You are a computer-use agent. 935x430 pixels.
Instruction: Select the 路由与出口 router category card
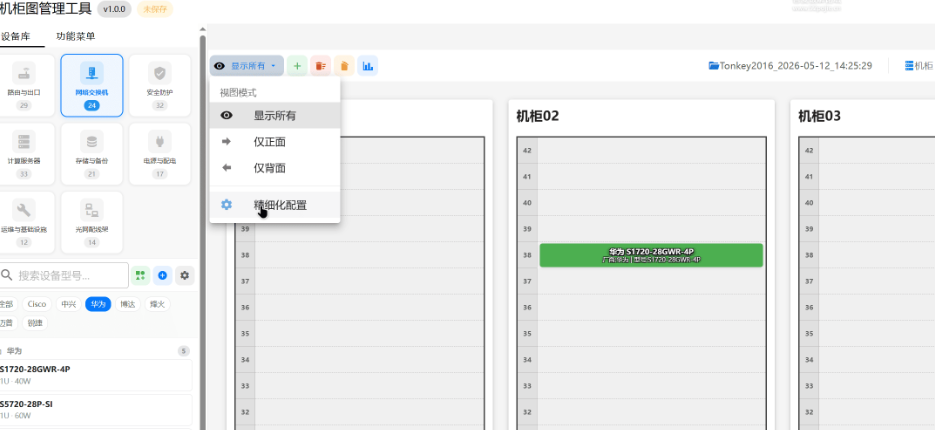(24, 86)
